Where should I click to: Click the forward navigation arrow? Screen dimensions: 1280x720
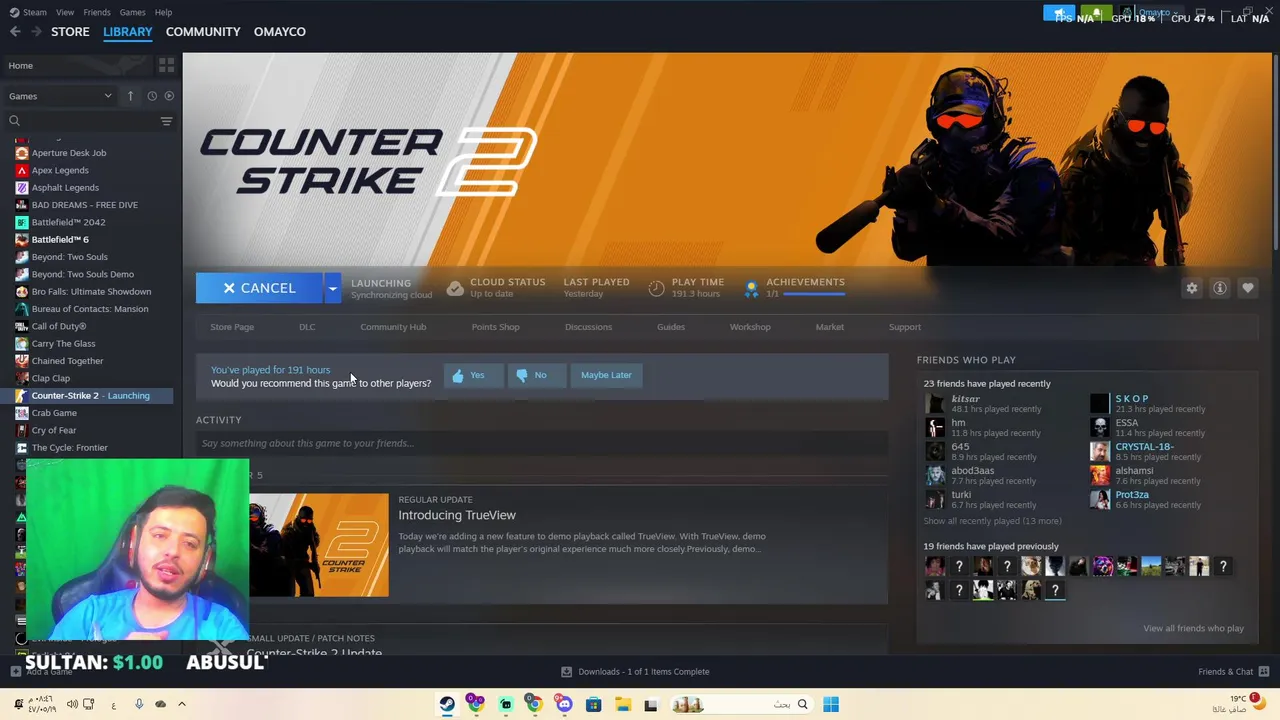coord(36,32)
